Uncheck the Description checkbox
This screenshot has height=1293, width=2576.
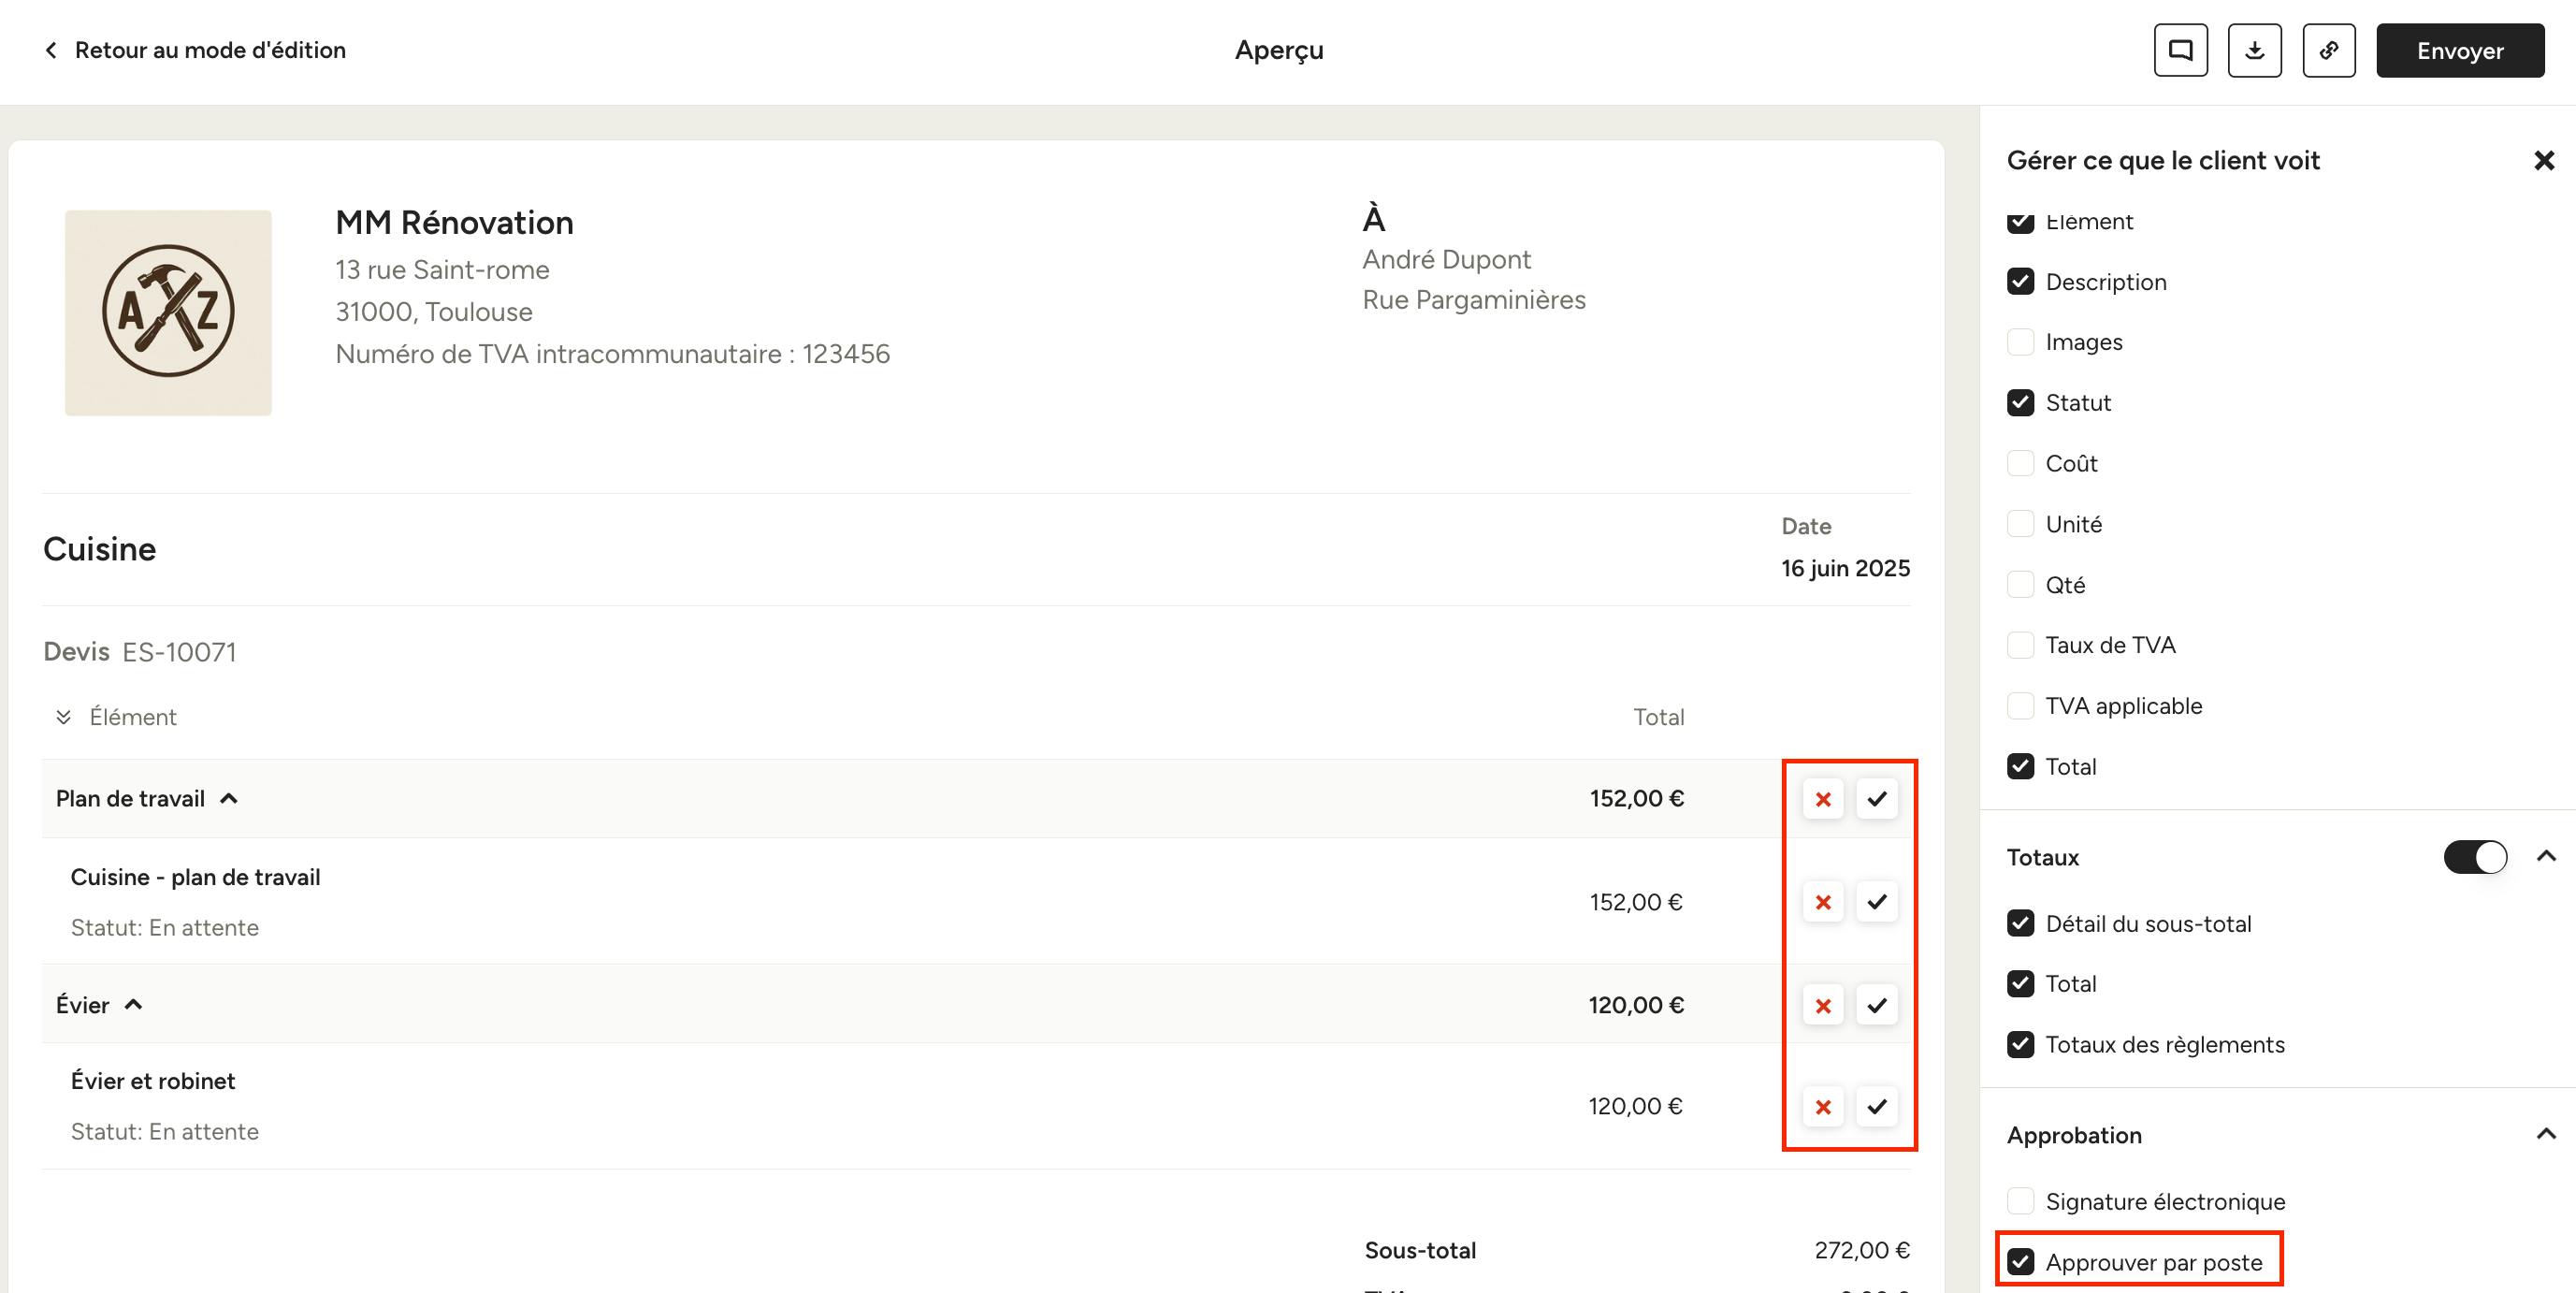pyautogui.click(x=2020, y=282)
